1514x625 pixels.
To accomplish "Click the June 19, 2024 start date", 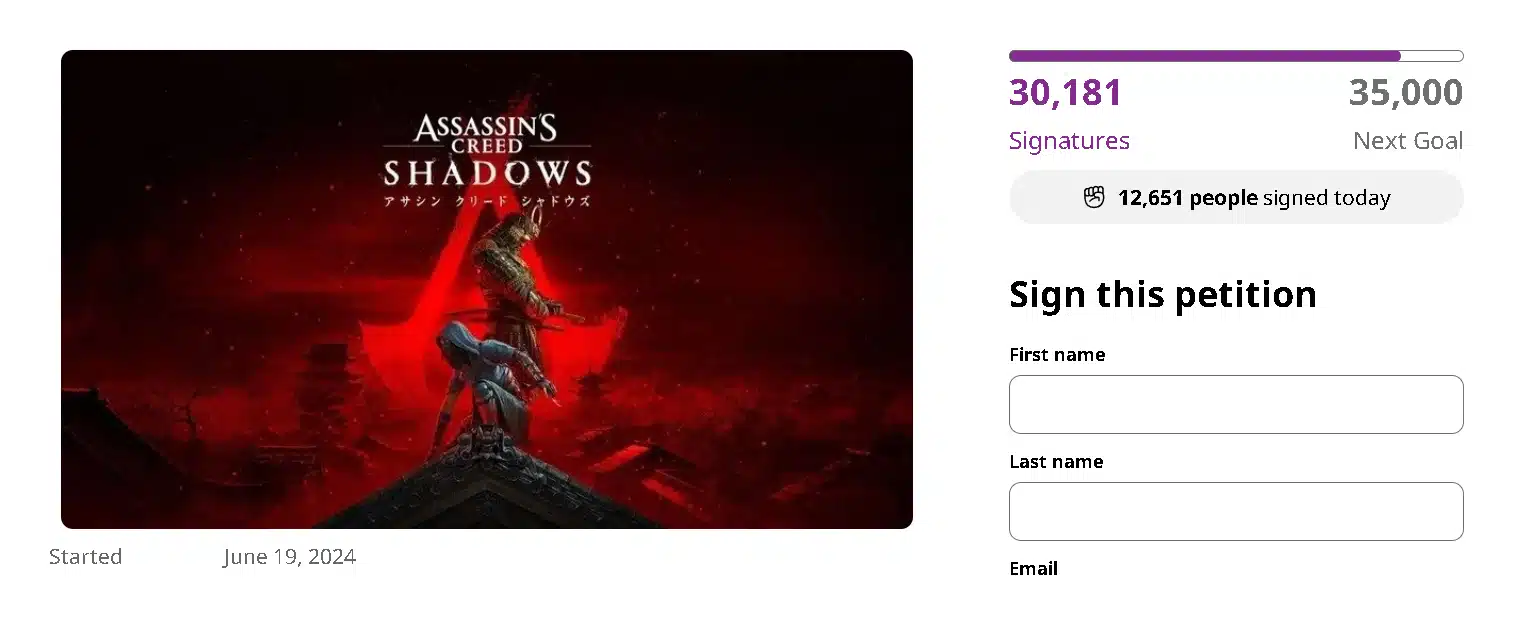I will click(289, 557).
